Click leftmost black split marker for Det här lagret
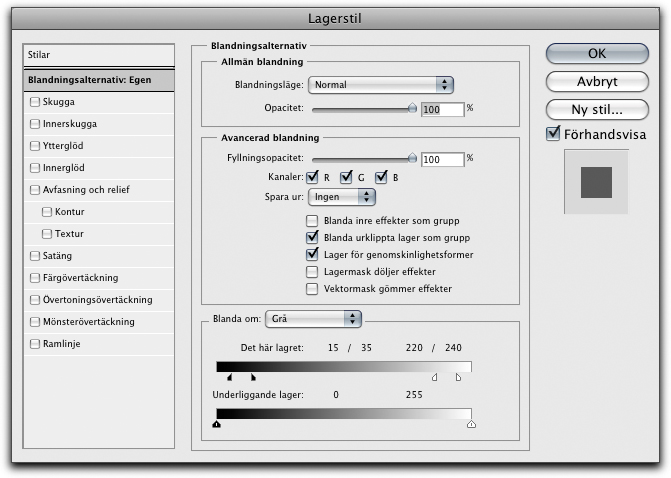671x478 pixels. click(229, 378)
